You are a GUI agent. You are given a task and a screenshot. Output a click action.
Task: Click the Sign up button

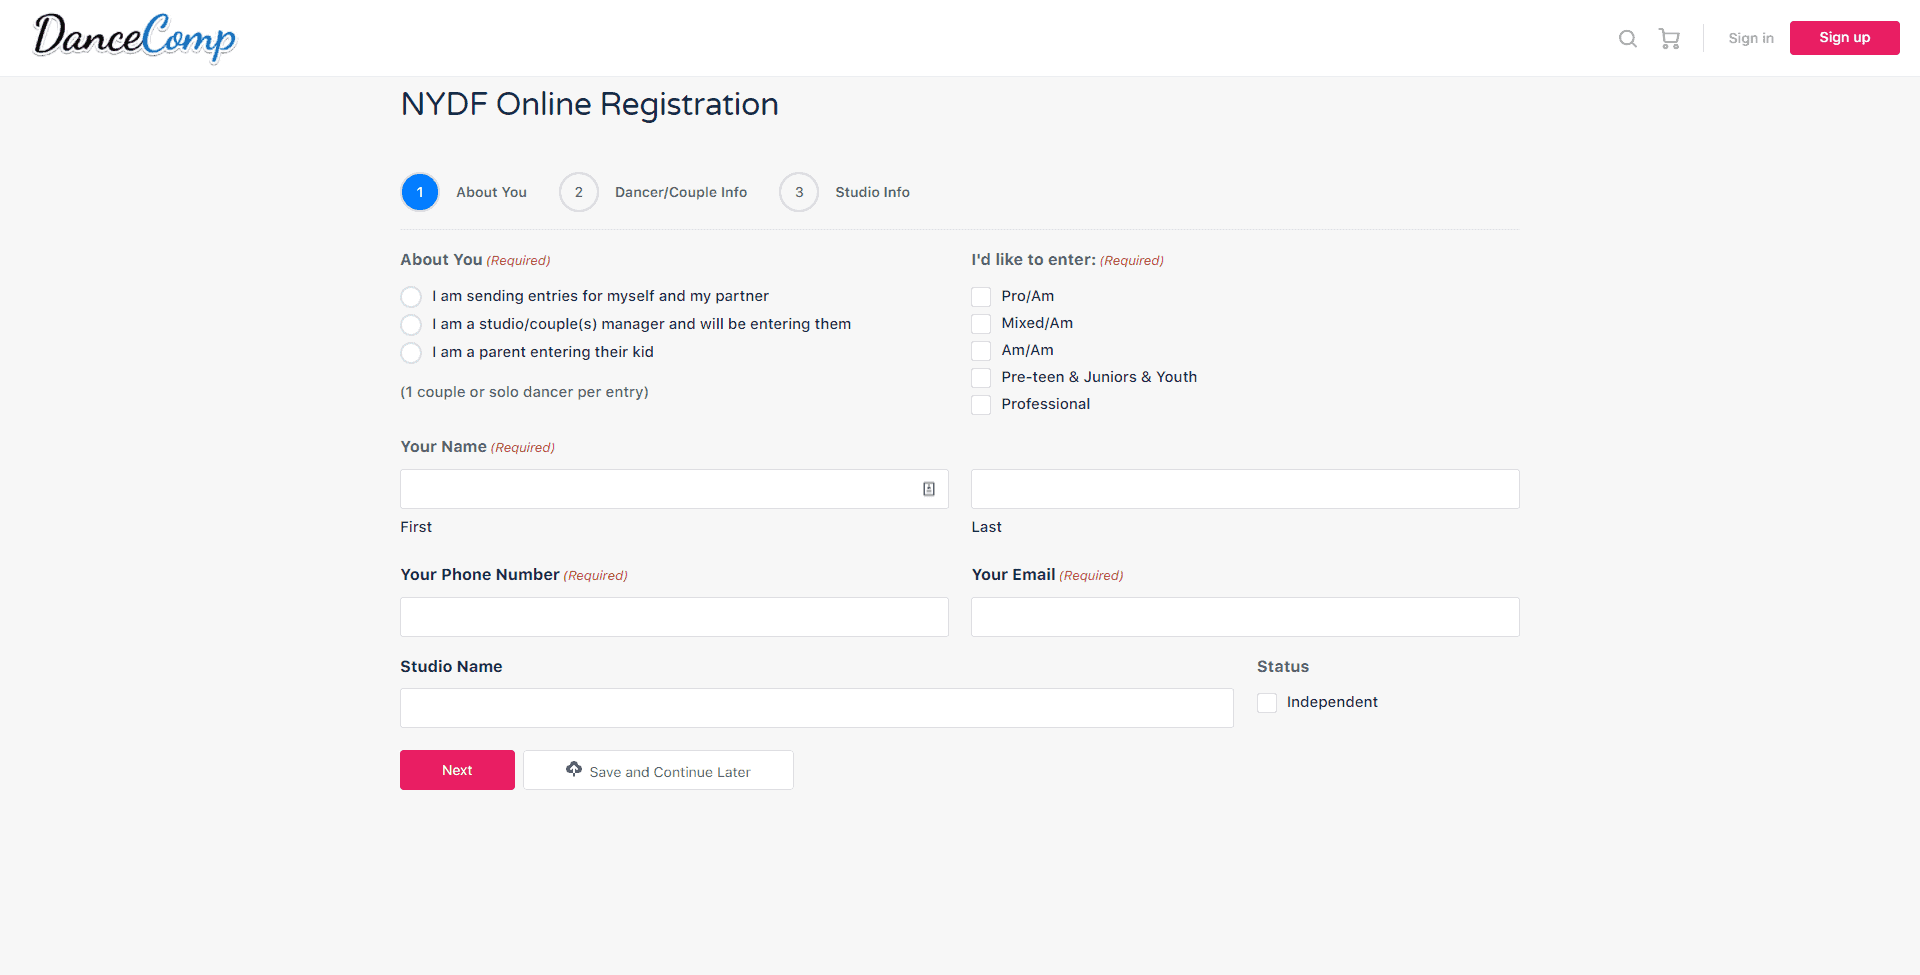pyautogui.click(x=1844, y=38)
